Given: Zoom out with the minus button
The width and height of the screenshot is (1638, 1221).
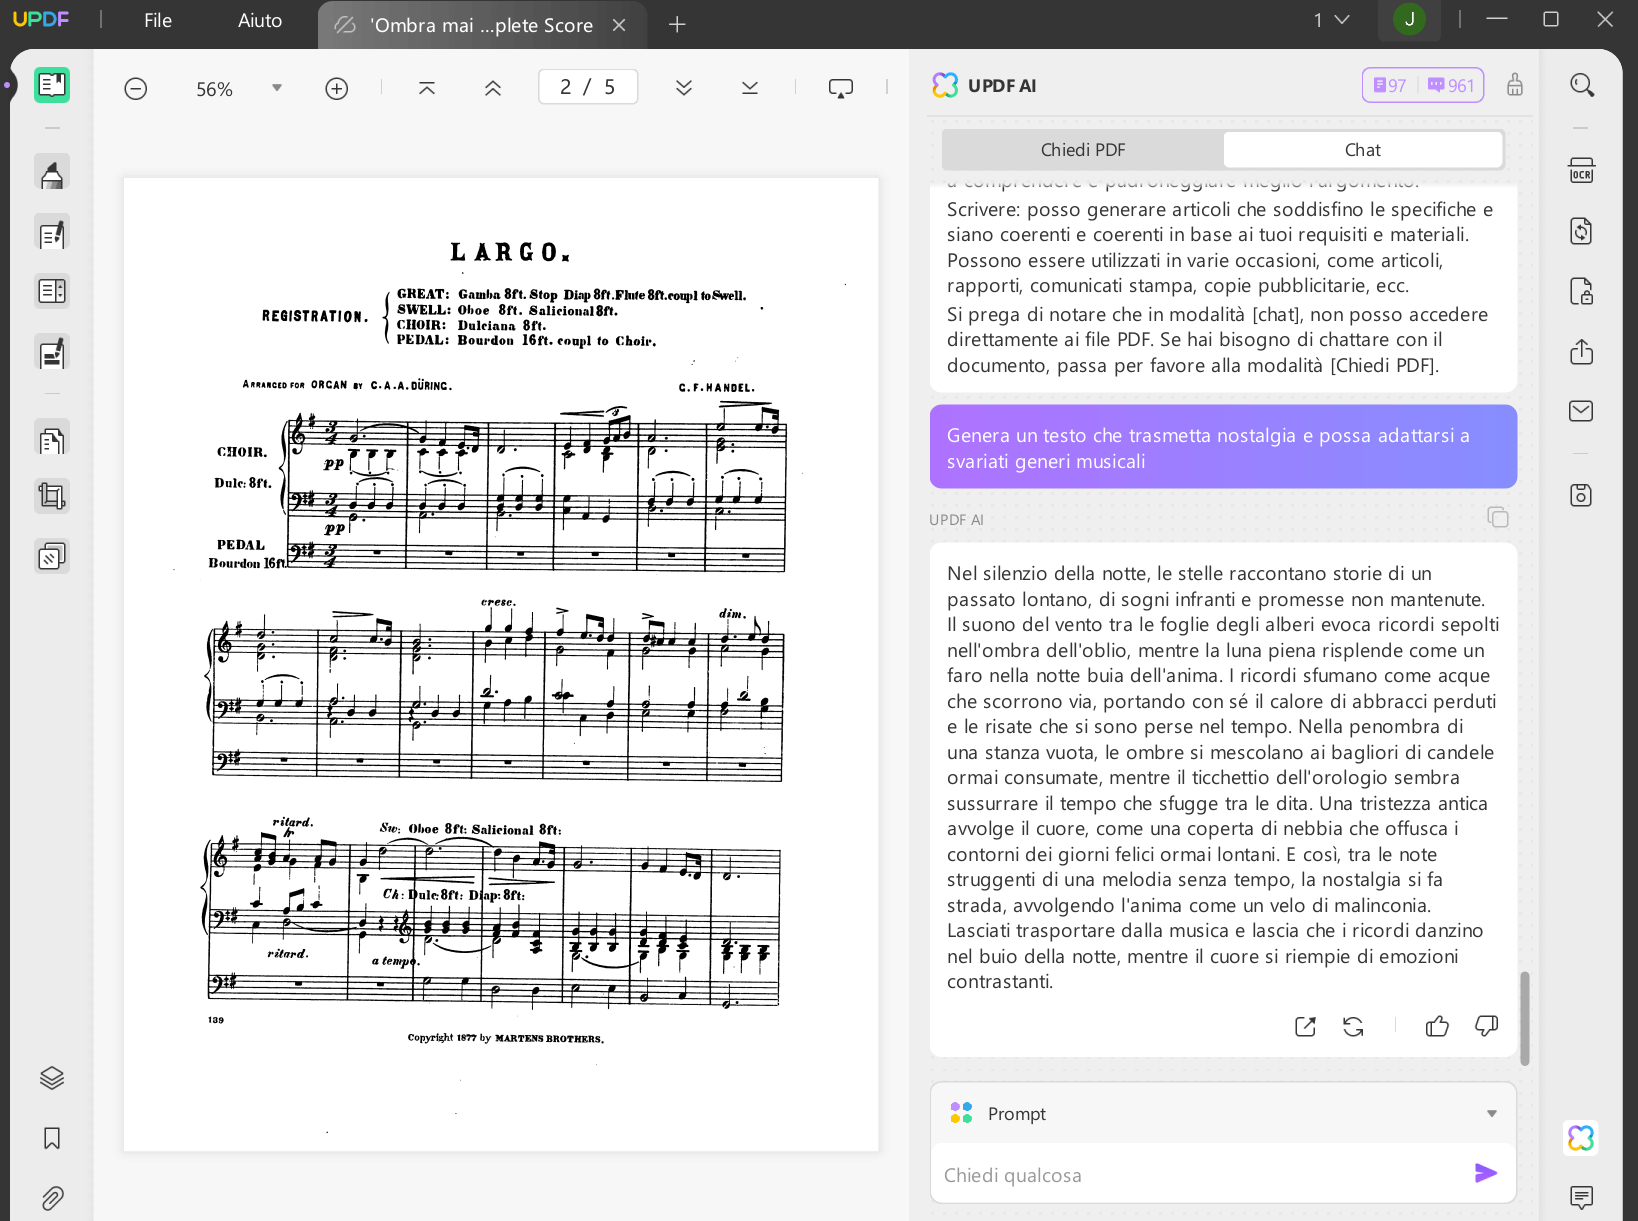Looking at the screenshot, I should [x=136, y=89].
